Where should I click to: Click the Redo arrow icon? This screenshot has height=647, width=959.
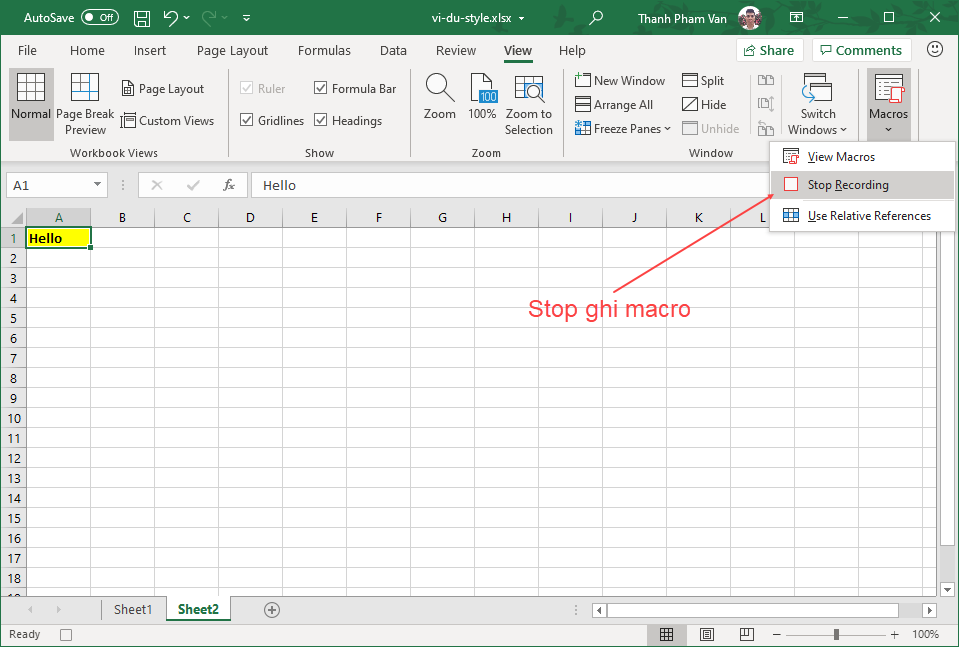tap(209, 18)
